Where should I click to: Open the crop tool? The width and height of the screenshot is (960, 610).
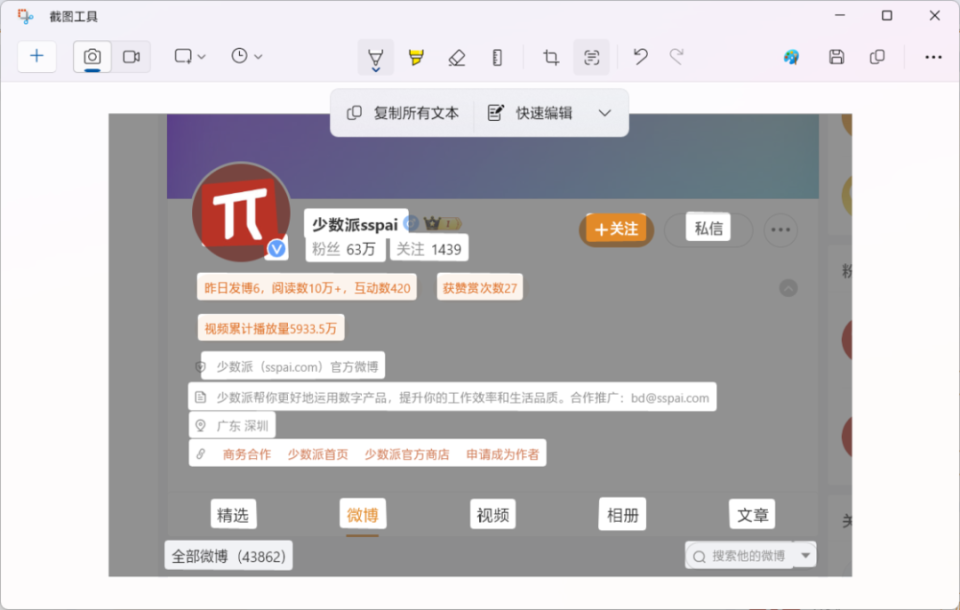coord(549,57)
